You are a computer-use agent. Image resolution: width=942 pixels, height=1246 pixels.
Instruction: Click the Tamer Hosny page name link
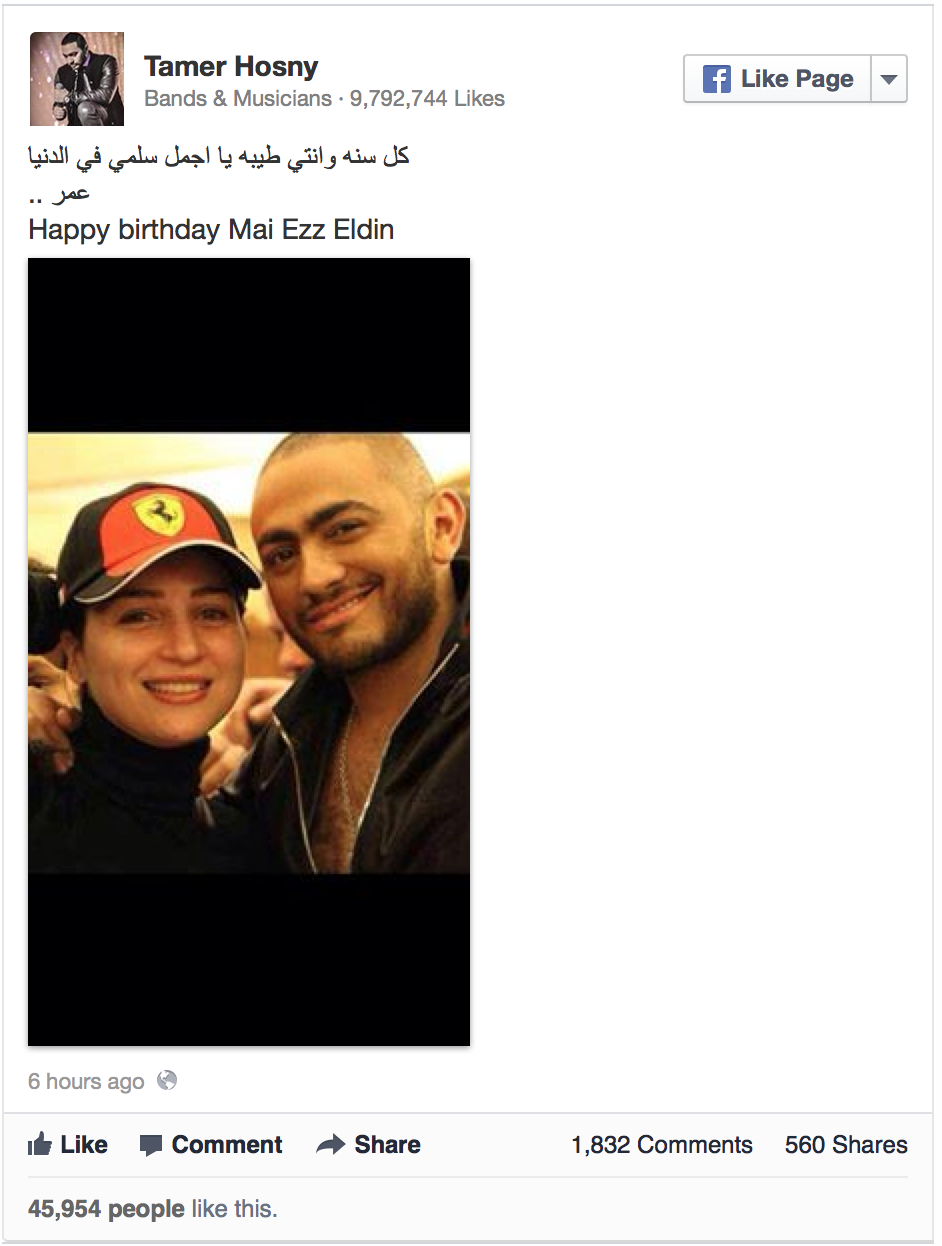(231, 67)
